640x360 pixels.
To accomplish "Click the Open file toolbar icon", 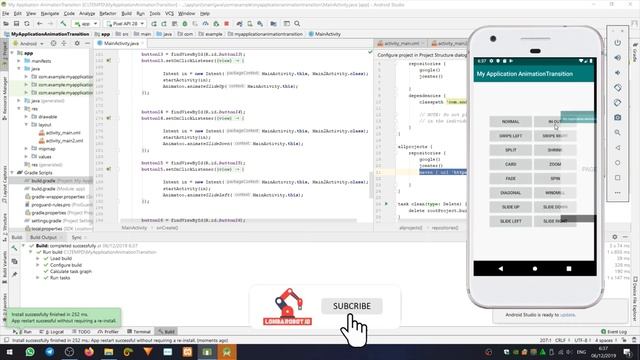I will 6,24.
